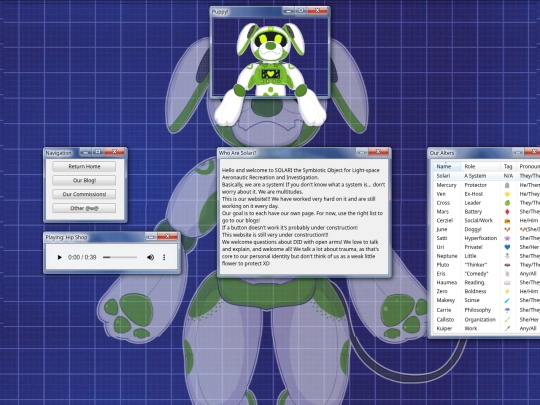Click the "Thinker" role cell
Viewport: 540px width, 405px height.
click(x=476, y=265)
